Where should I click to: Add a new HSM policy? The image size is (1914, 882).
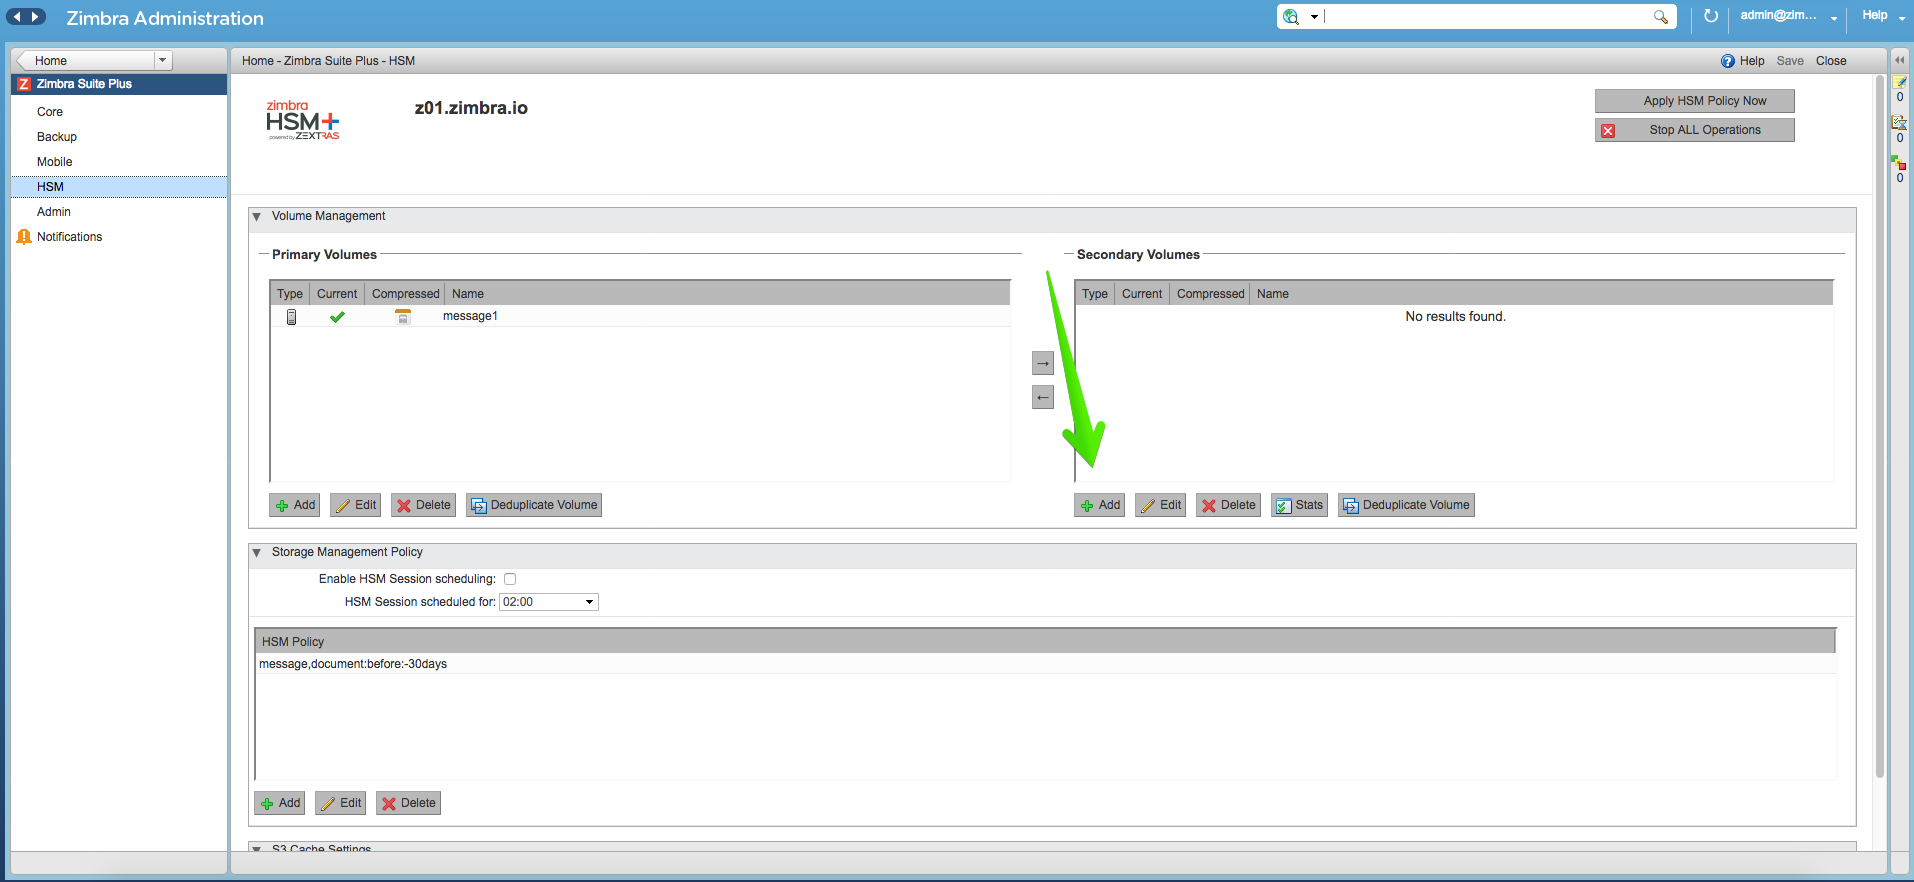(280, 803)
